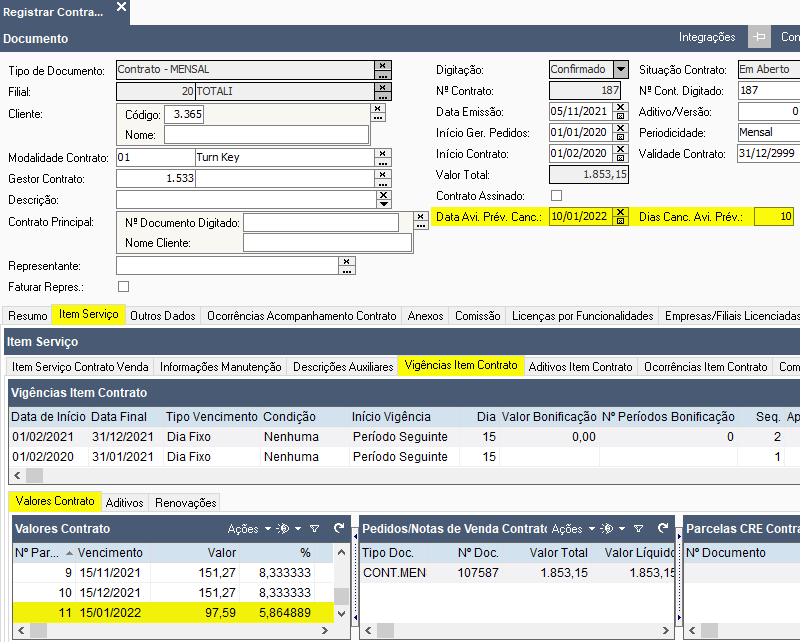The height and width of the screenshot is (642, 800).
Task: Click the Cliente Nome input field
Action: (x=266, y=135)
